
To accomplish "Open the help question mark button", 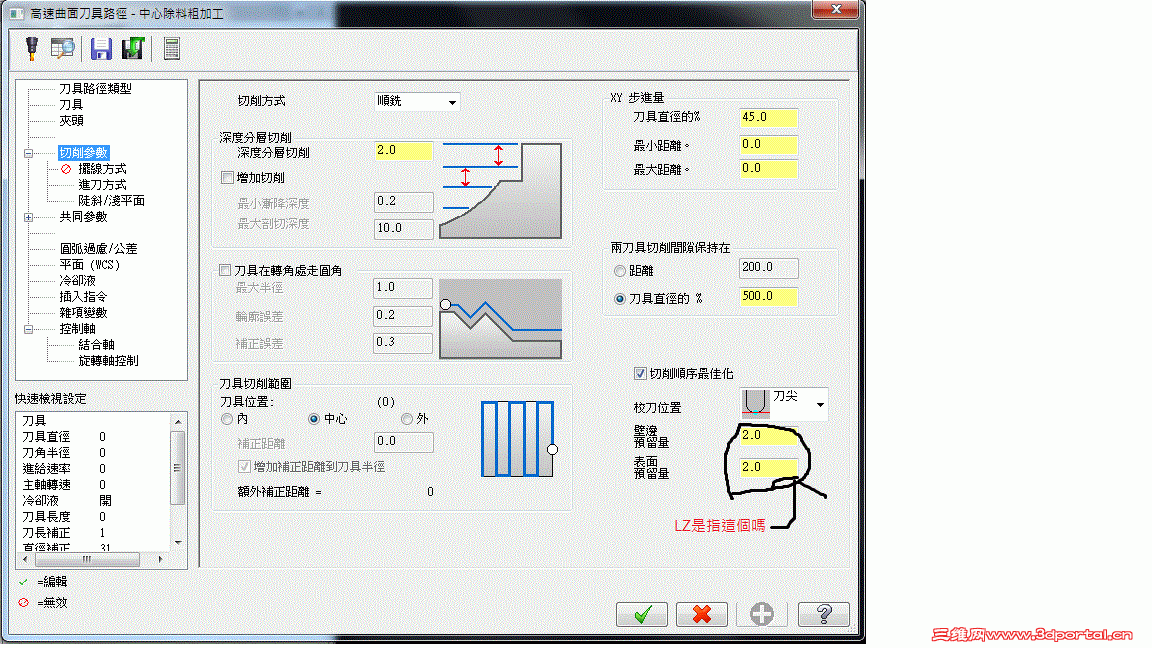I will [x=823, y=615].
